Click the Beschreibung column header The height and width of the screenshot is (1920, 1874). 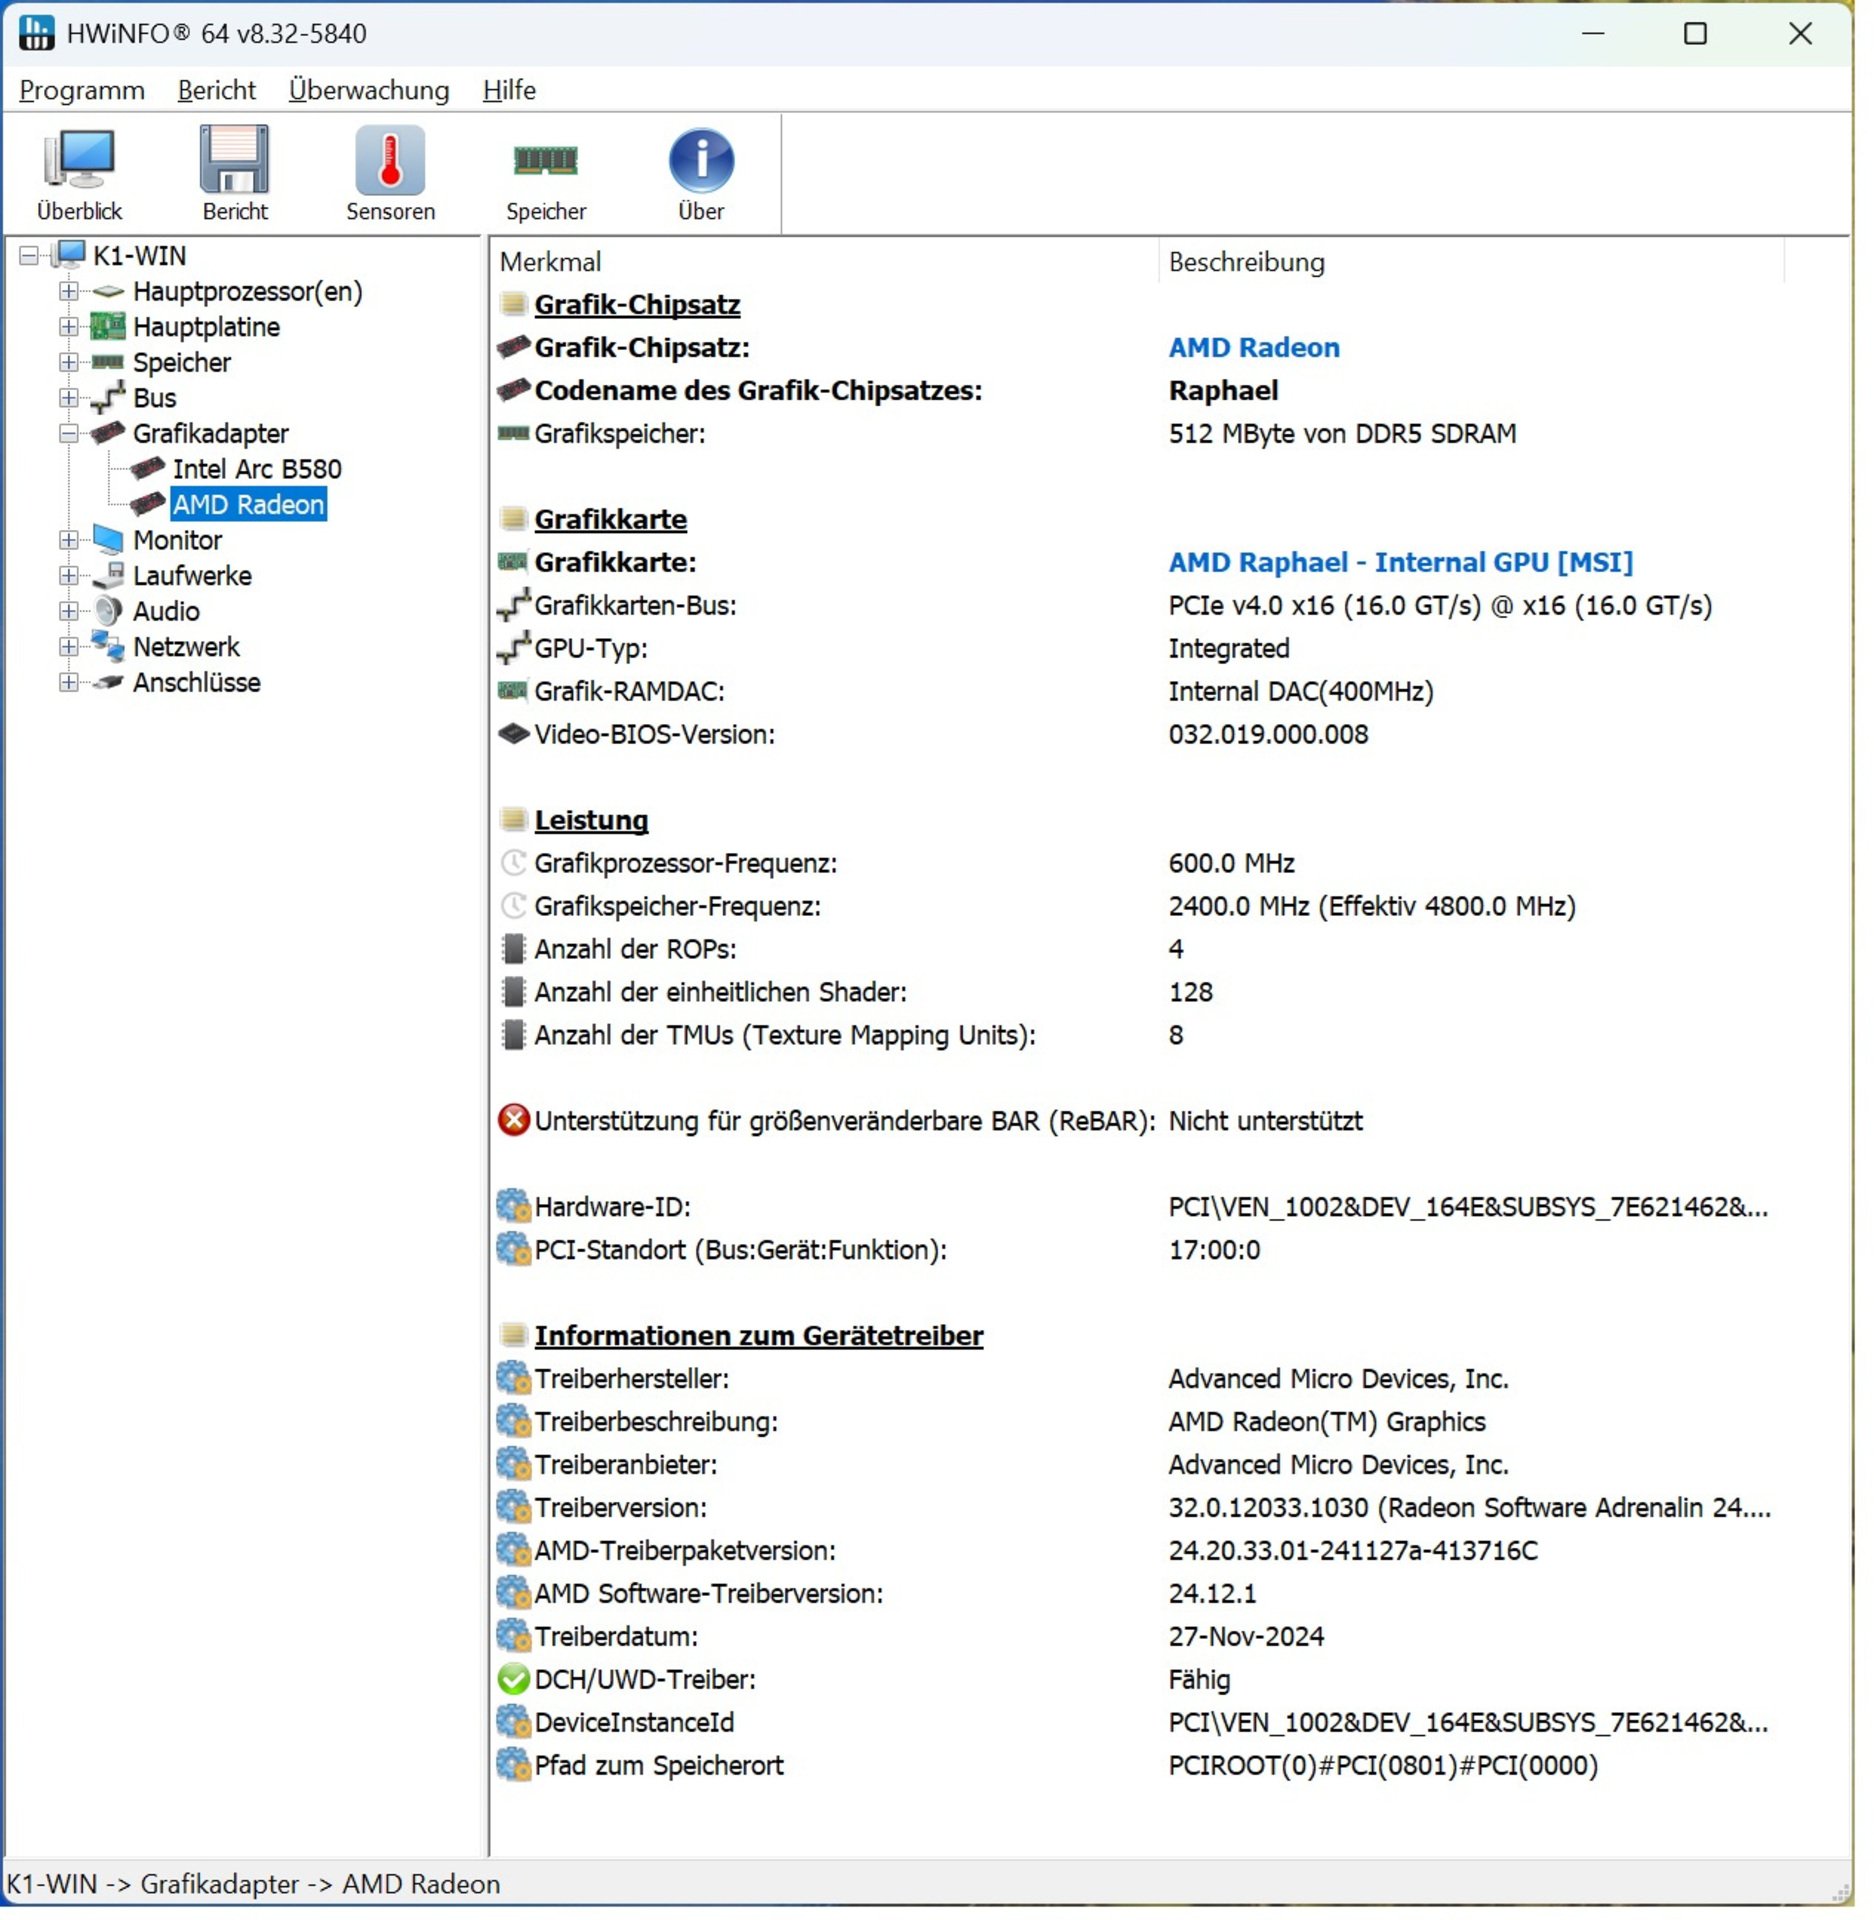pos(1472,263)
